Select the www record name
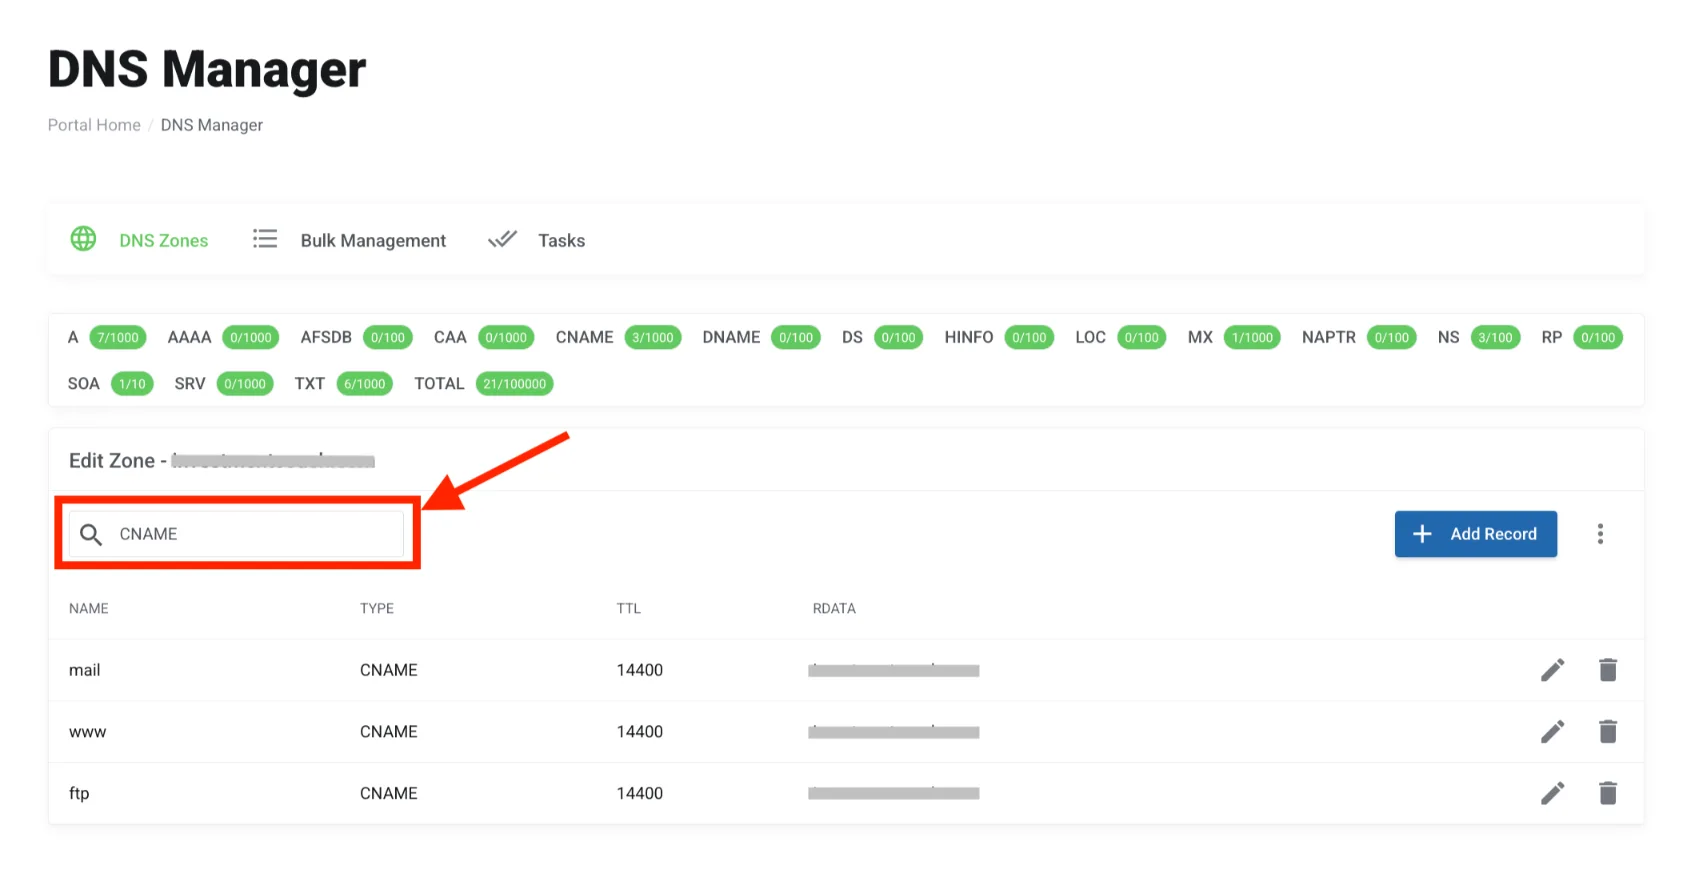Image resolution: width=1699 pixels, height=882 pixels. [87, 733]
